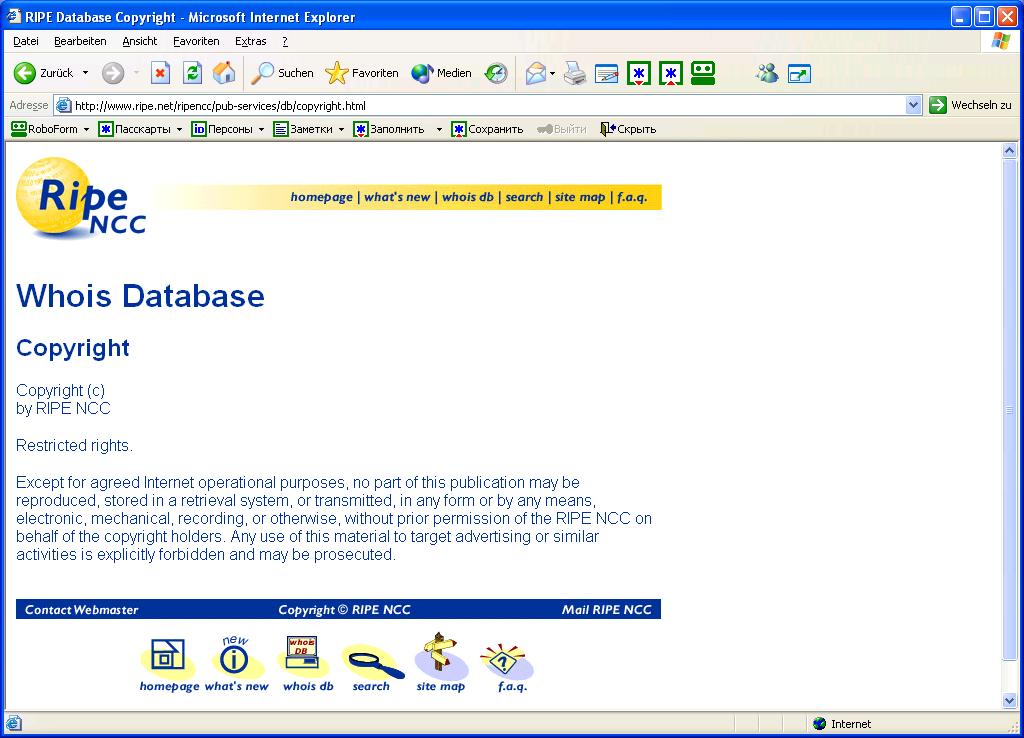This screenshot has height=738, width=1024.
Task: Click homepage in the yellow navigation bar
Action: pyautogui.click(x=321, y=197)
